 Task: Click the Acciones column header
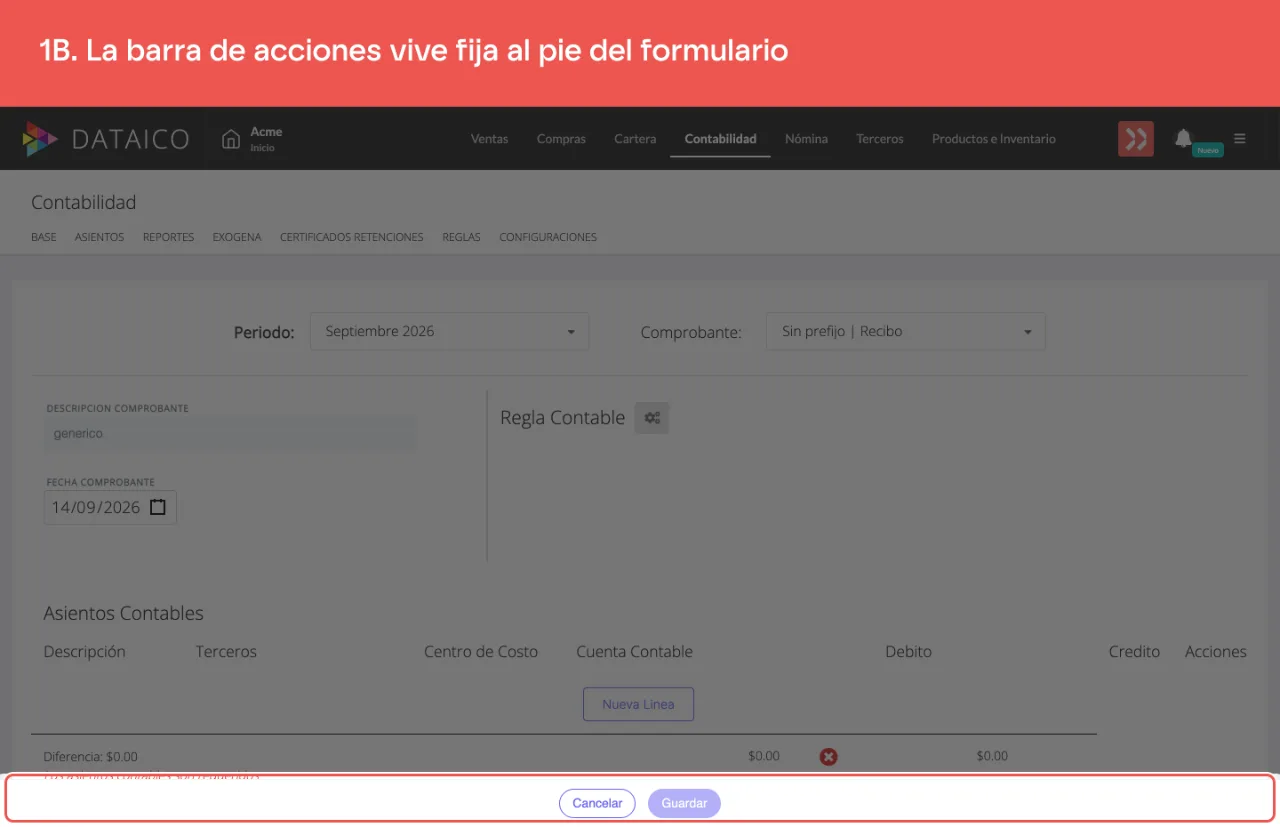[x=1216, y=652]
